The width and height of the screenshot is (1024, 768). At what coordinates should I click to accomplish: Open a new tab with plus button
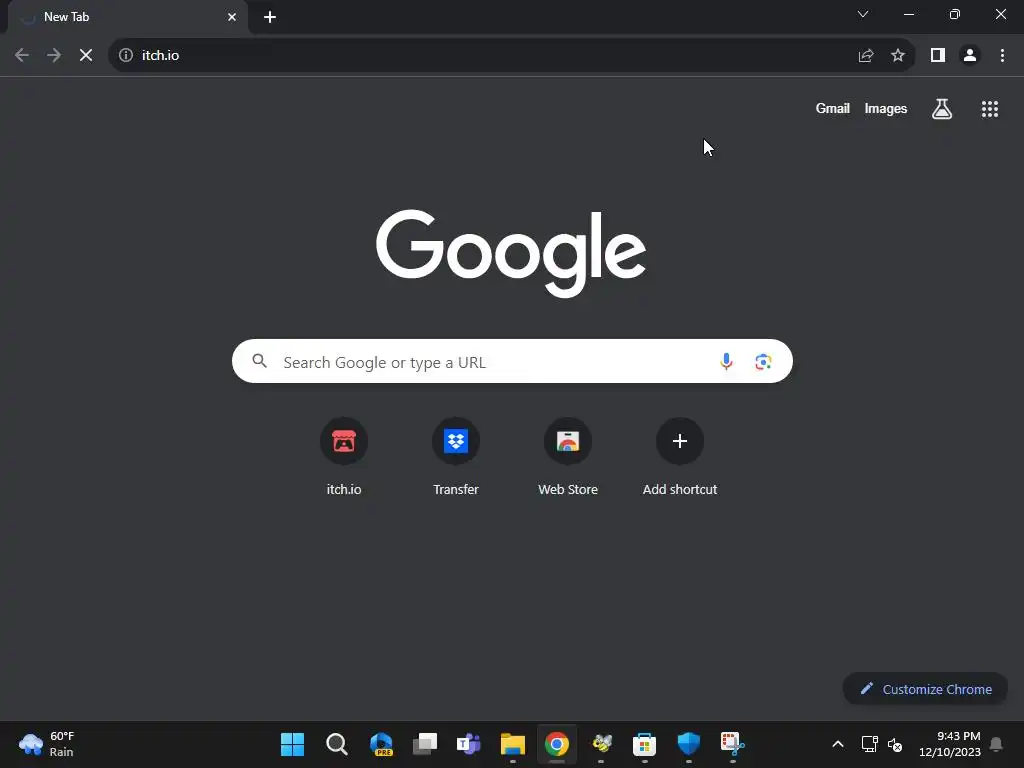click(270, 17)
